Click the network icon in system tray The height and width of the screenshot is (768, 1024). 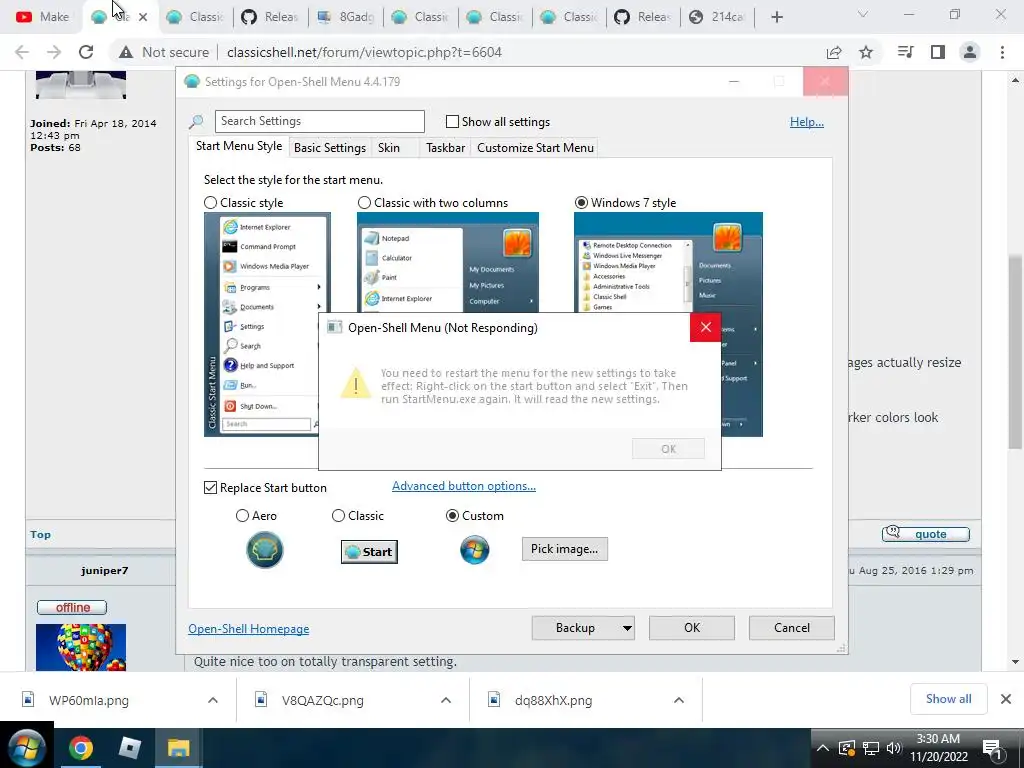pyautogui.click(x=871, y=748)
